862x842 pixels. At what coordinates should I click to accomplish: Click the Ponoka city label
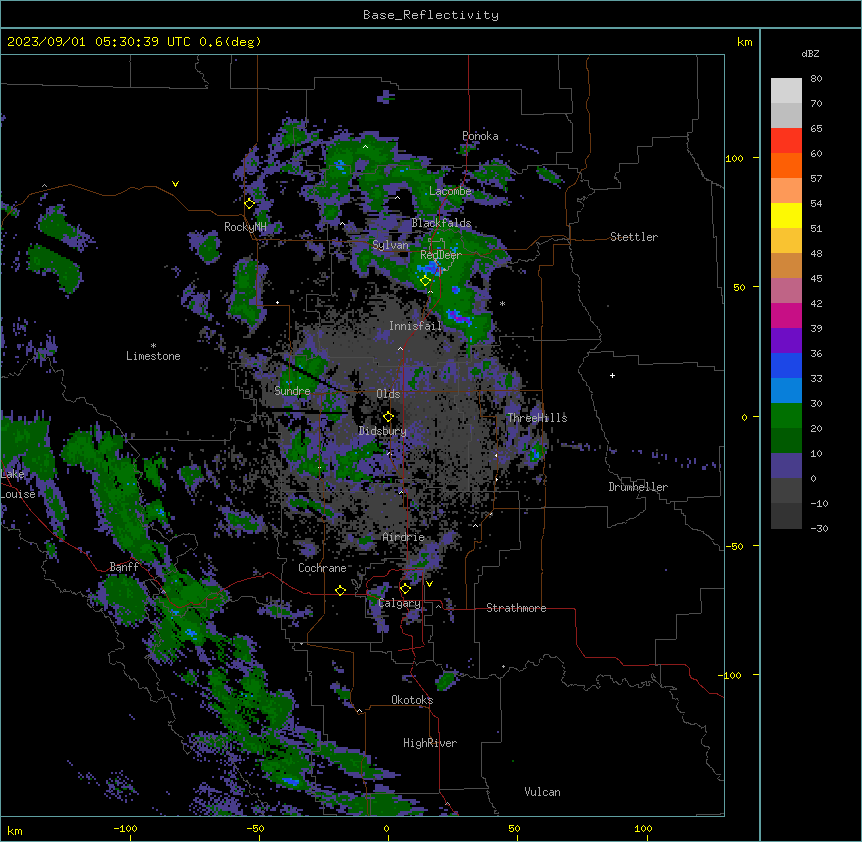point(480,136)
